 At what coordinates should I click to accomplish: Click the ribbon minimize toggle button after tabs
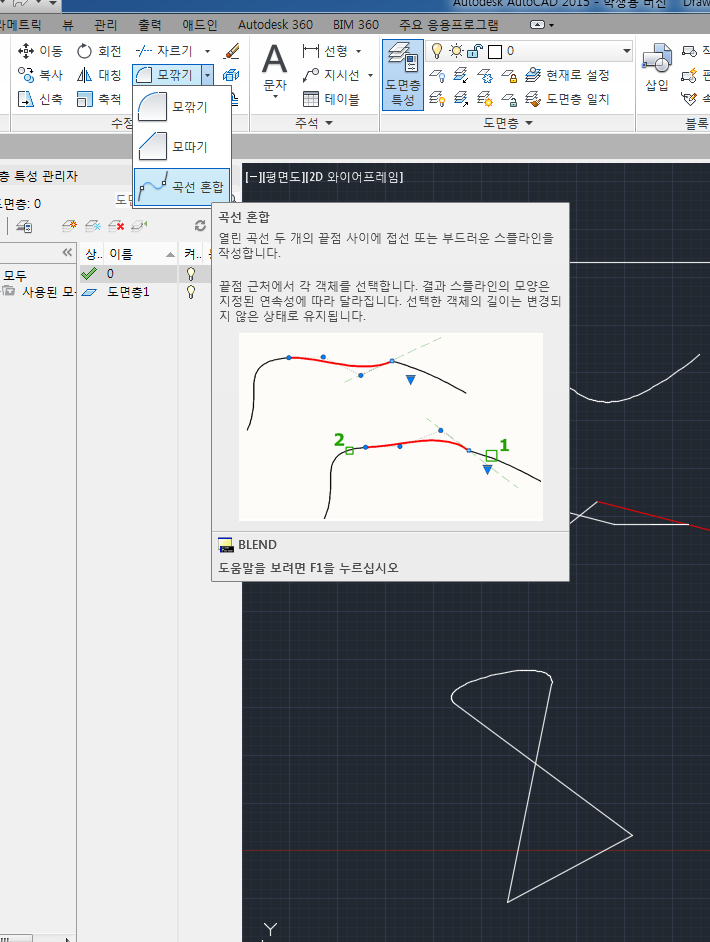[x=538, y=25]
